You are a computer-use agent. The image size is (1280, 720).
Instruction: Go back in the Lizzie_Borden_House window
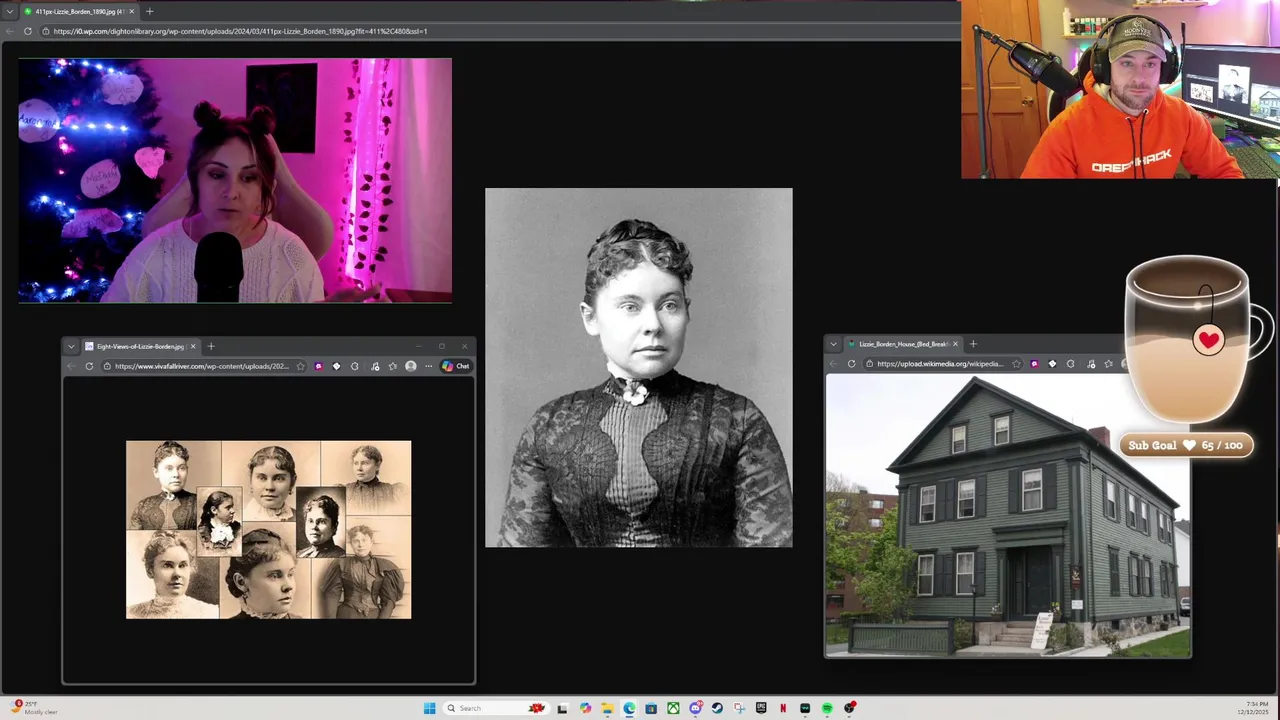pos(833,364)
